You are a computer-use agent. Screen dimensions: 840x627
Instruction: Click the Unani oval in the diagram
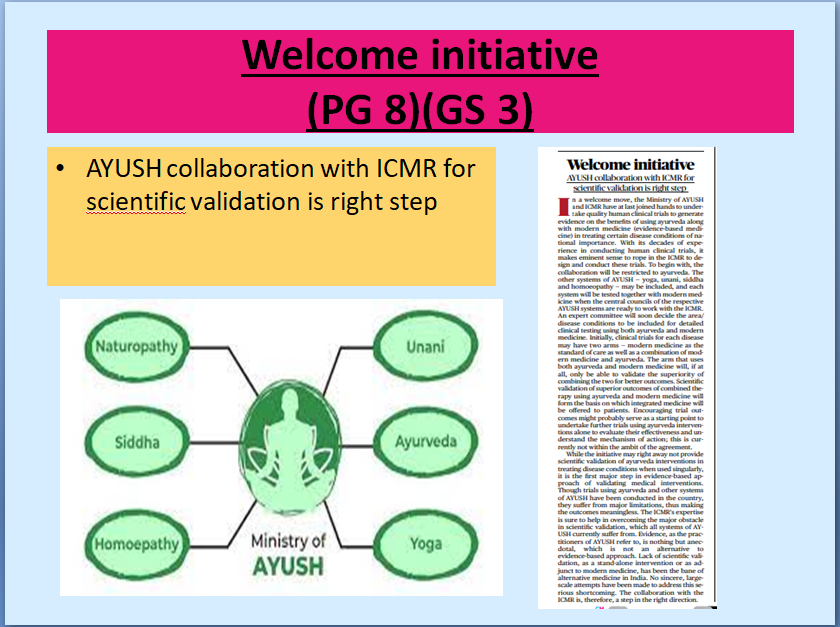(x=425, y=346)
